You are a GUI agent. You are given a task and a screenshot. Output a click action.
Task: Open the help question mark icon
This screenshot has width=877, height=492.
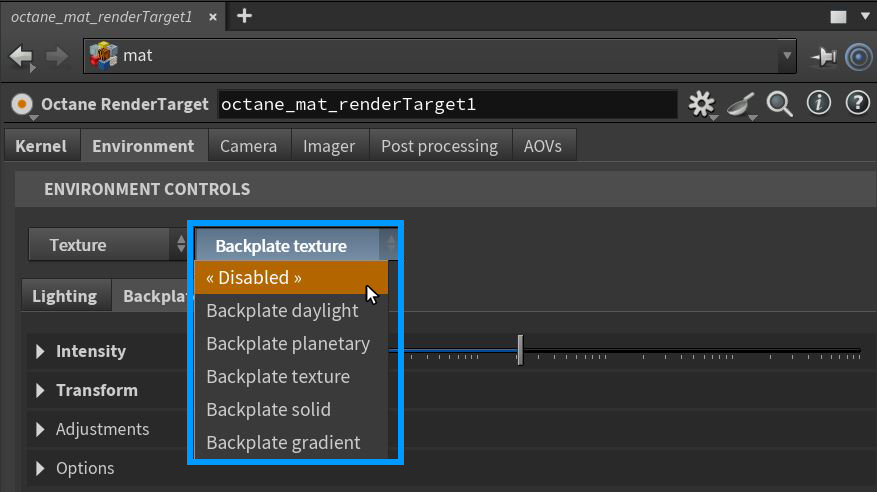tap(857, 103)
